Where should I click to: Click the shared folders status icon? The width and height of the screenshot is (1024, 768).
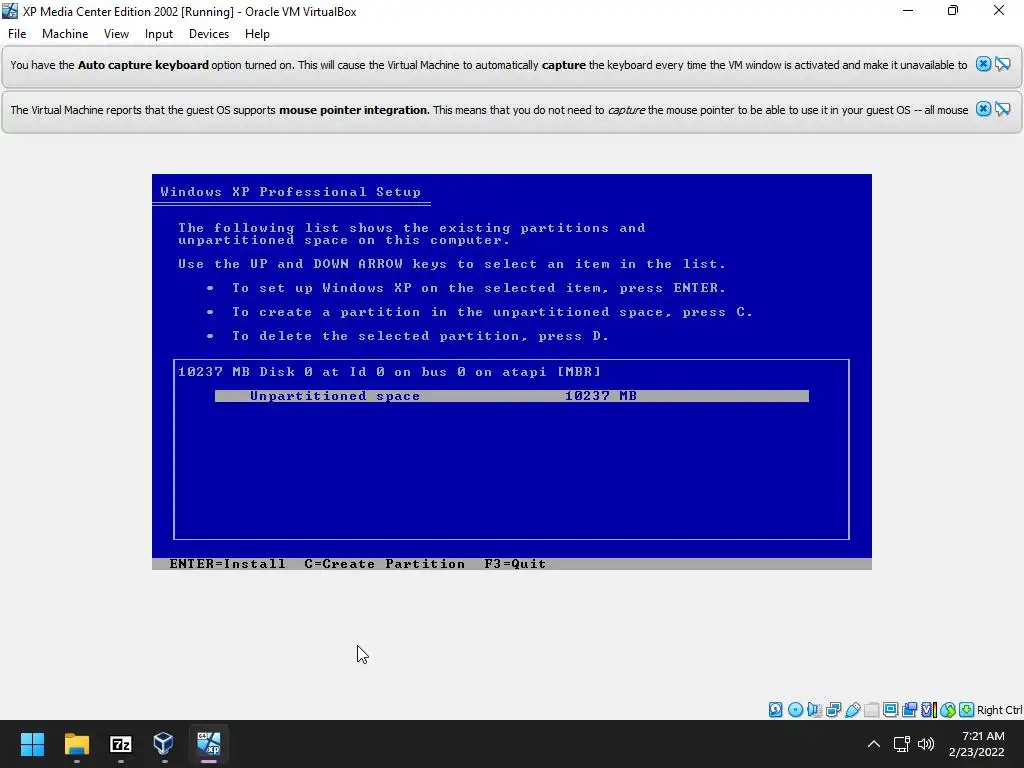871,709
